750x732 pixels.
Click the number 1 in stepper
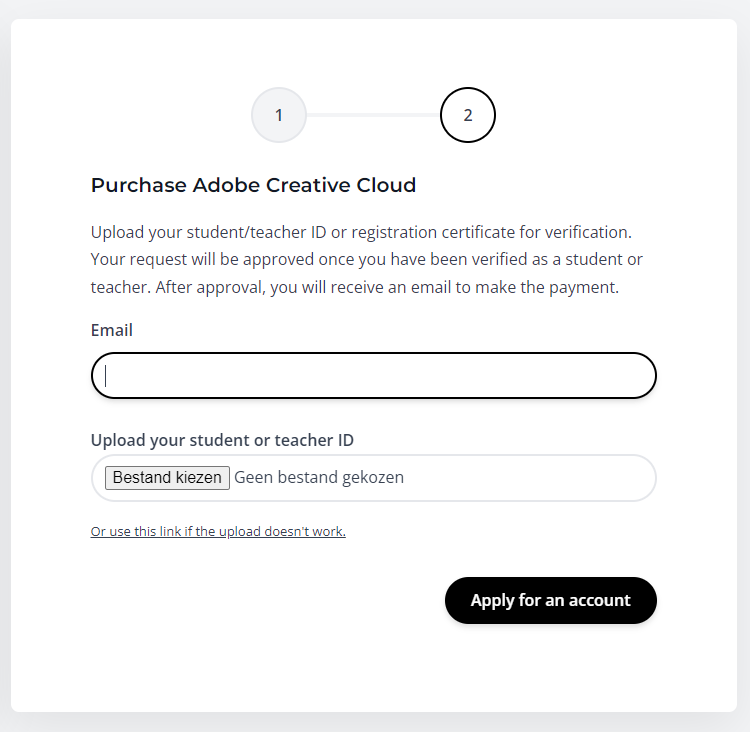click(x=279, y=115)
